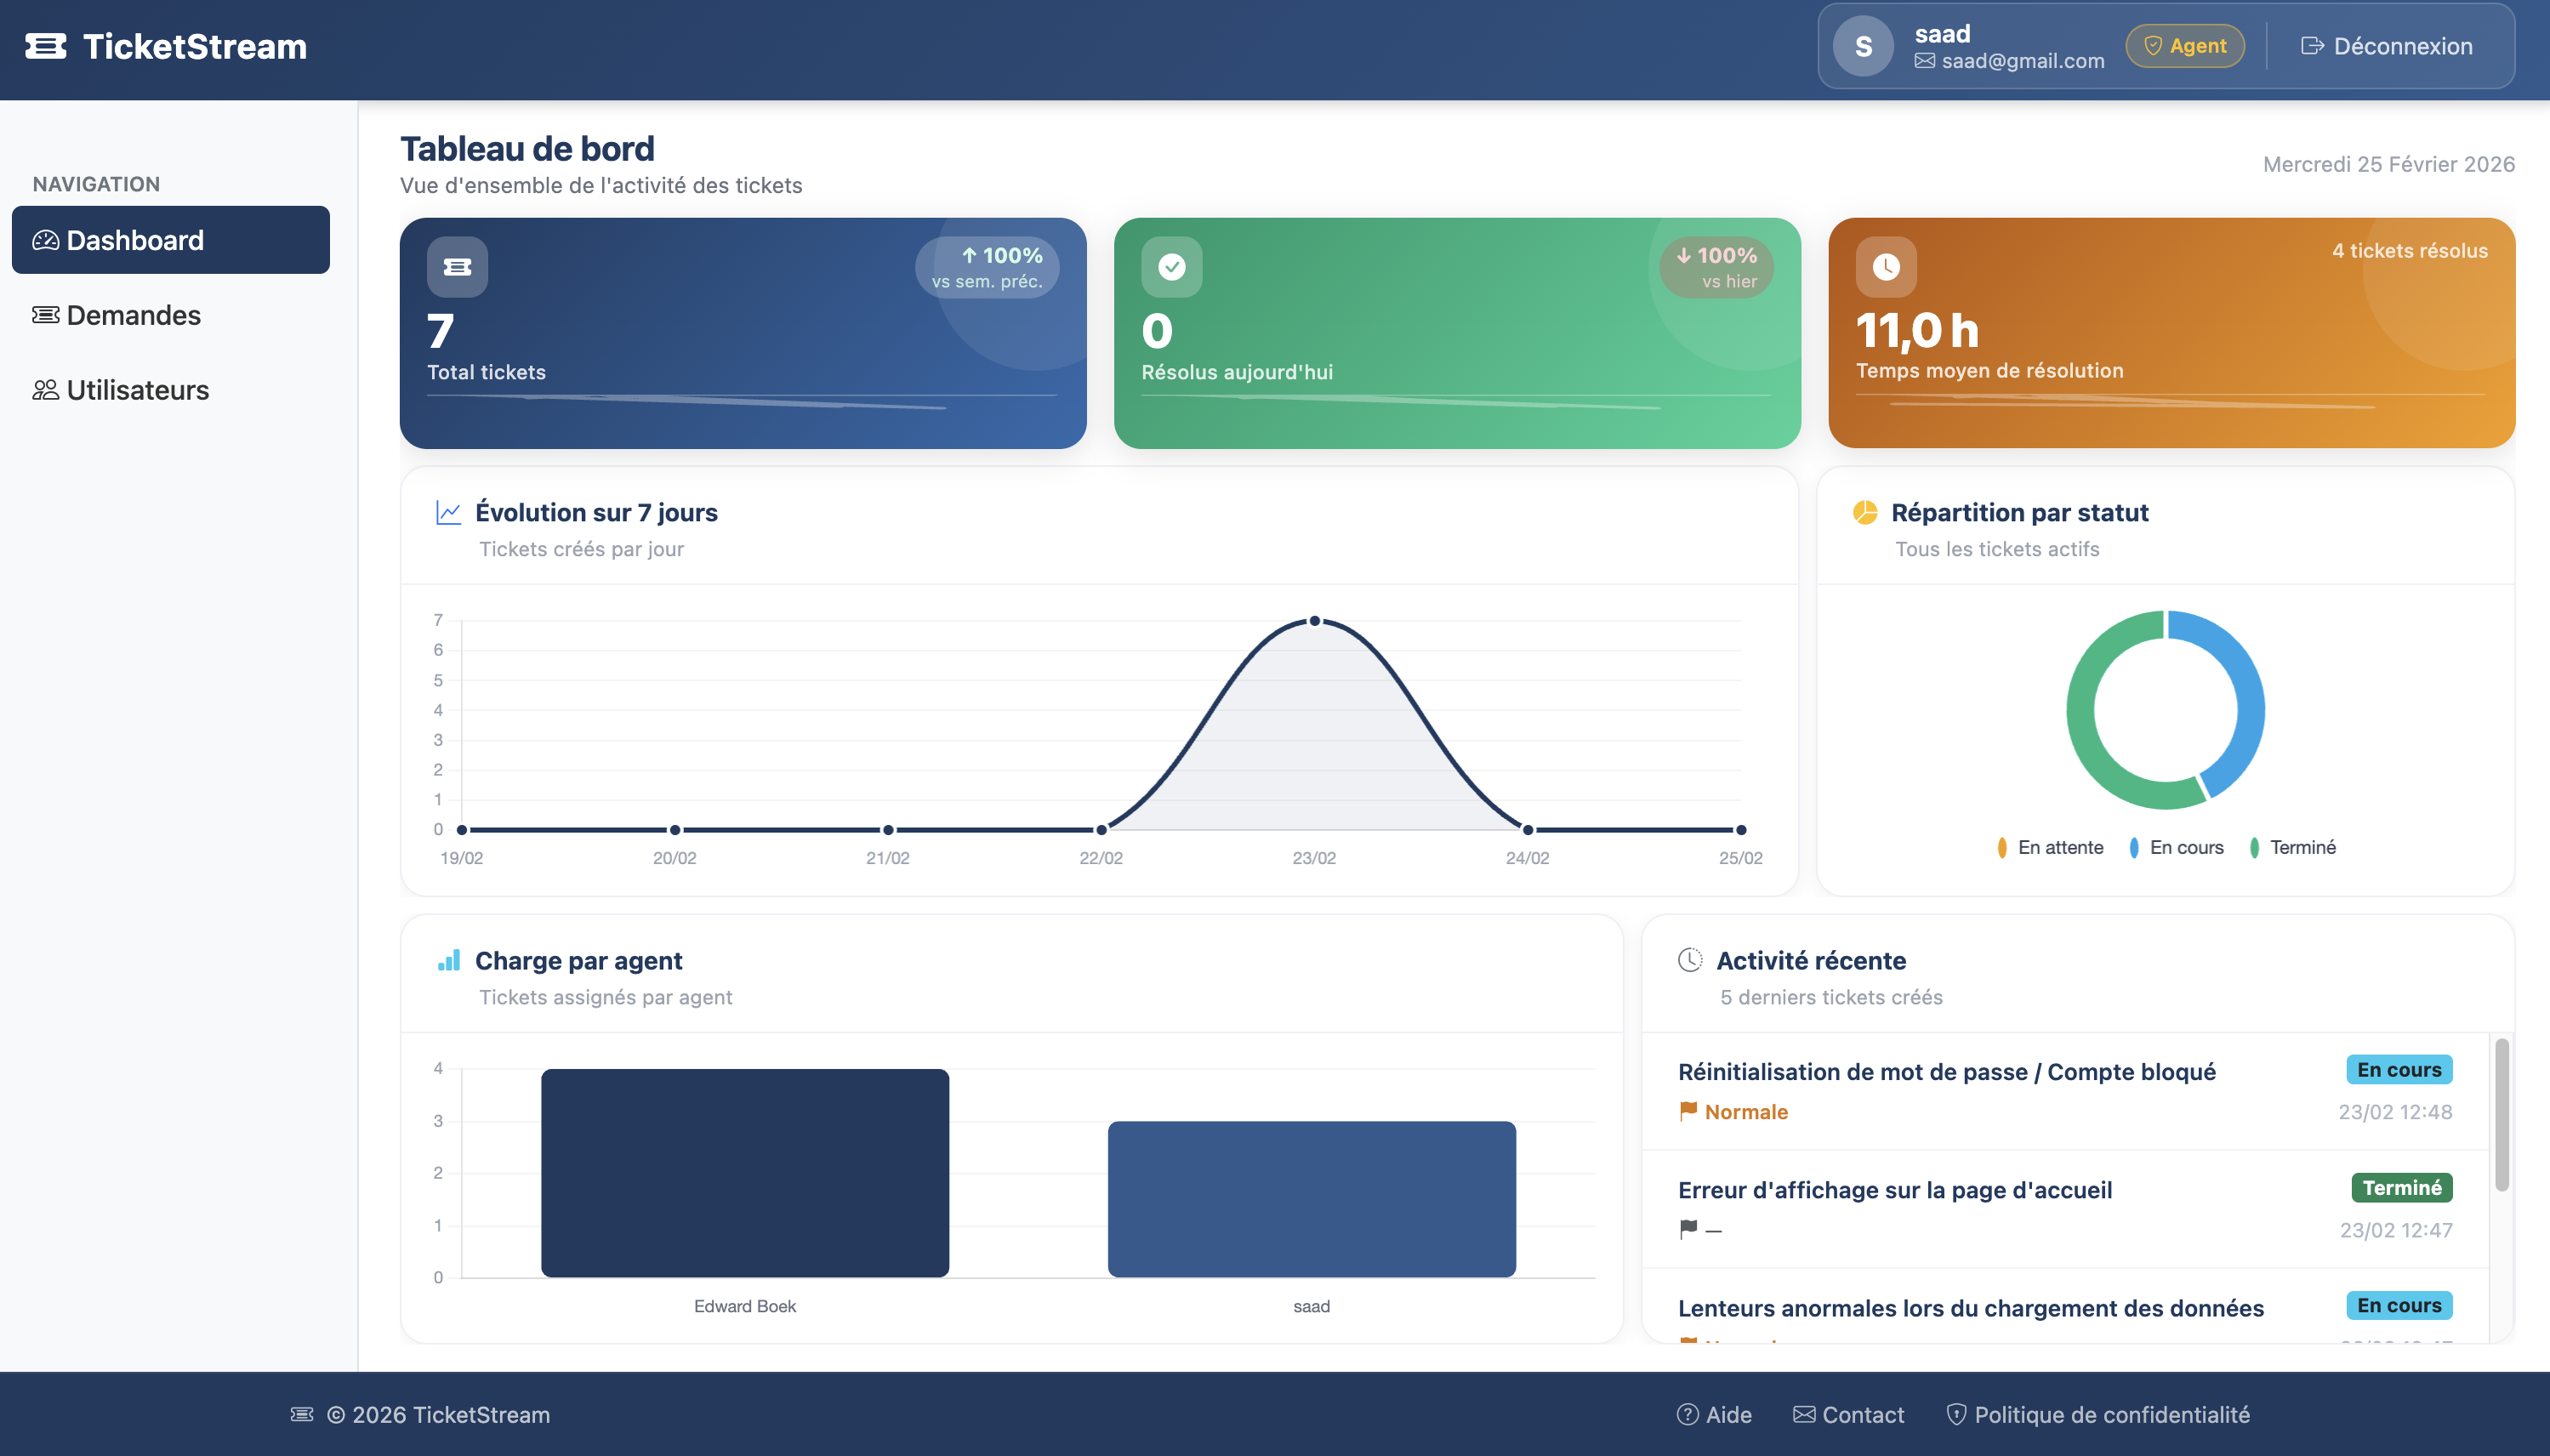
Task: Click the clock icon on the resolution time card
Action: (1885, 266)
